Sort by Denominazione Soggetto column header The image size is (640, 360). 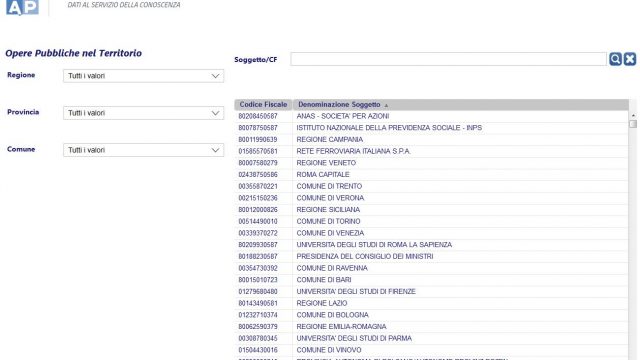coord(461,104)
